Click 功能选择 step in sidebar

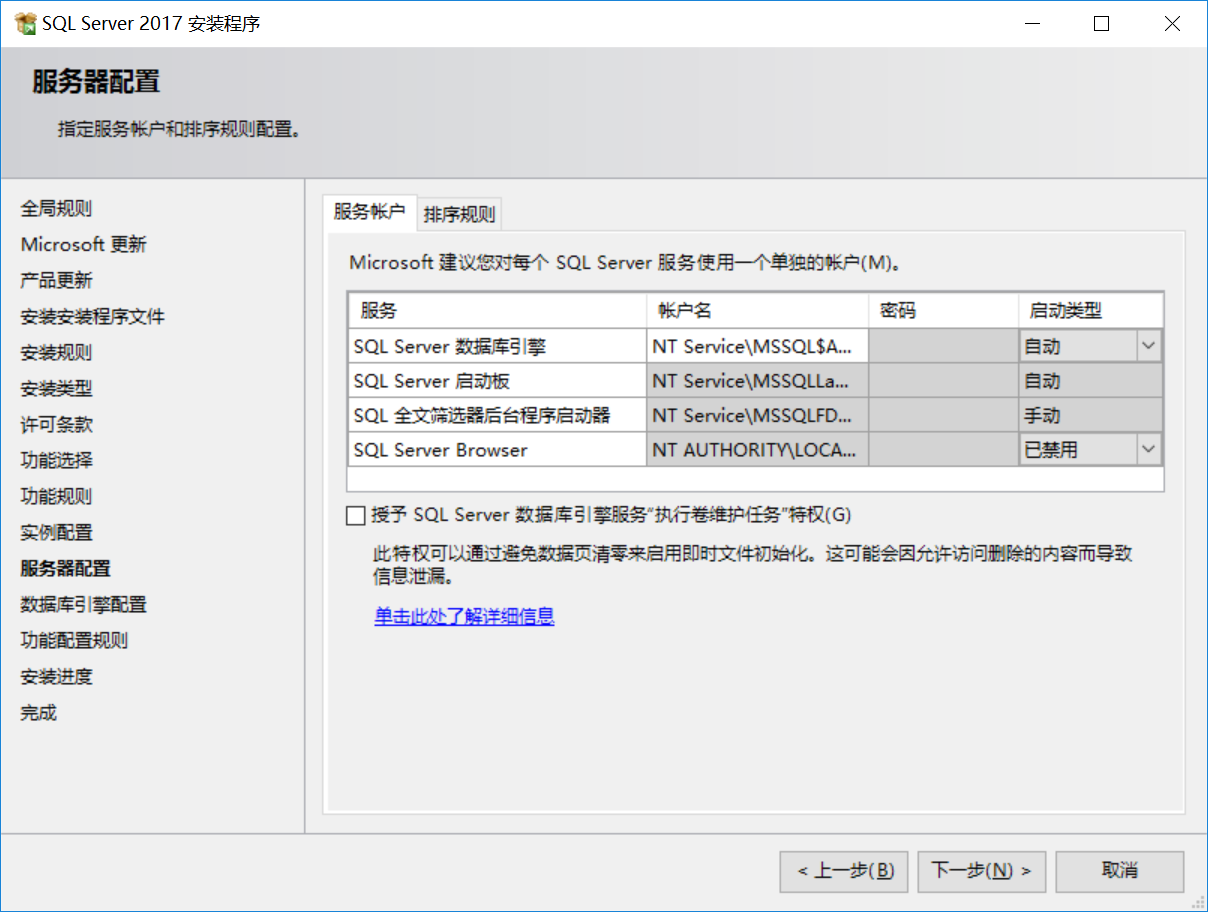coord(57,461)
